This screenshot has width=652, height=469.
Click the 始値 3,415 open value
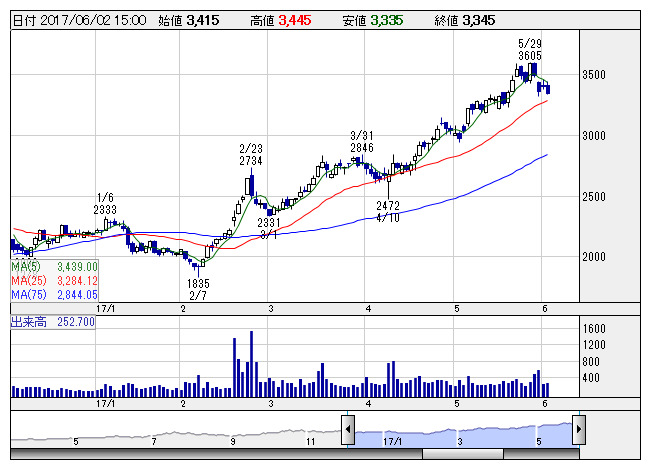[188, 20]
